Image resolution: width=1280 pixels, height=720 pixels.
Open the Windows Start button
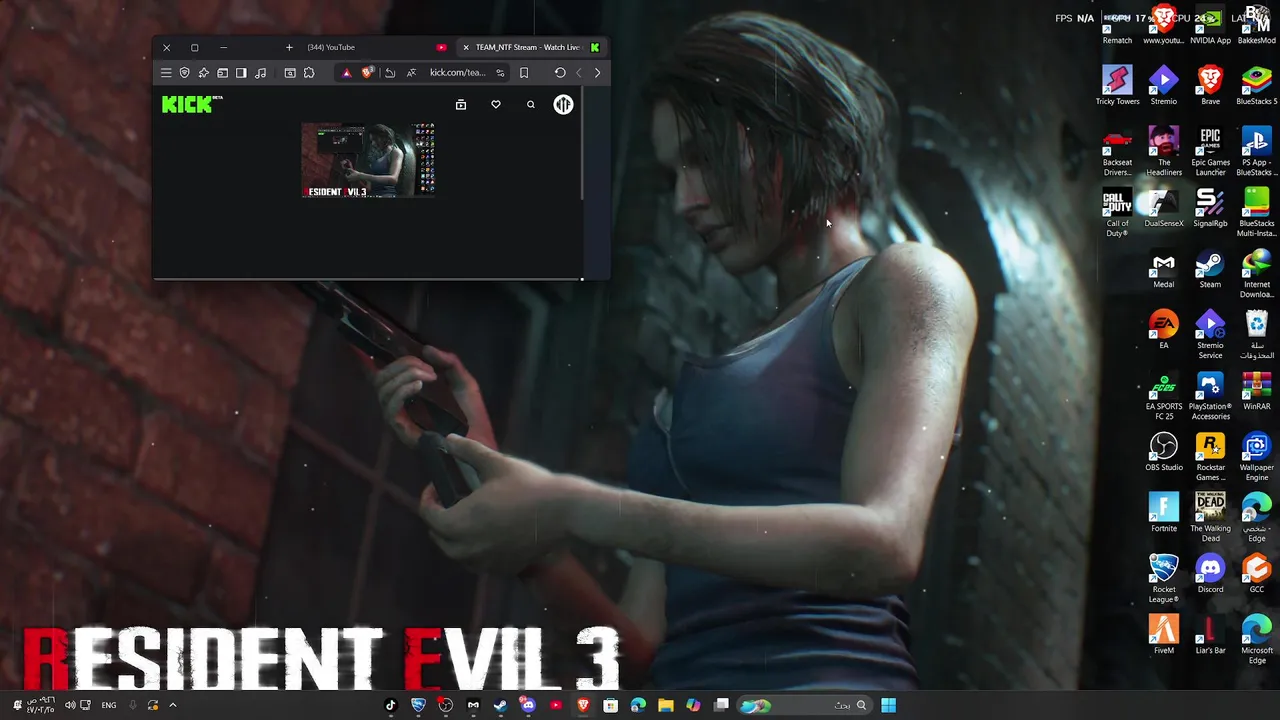click(x=888, y=705)
